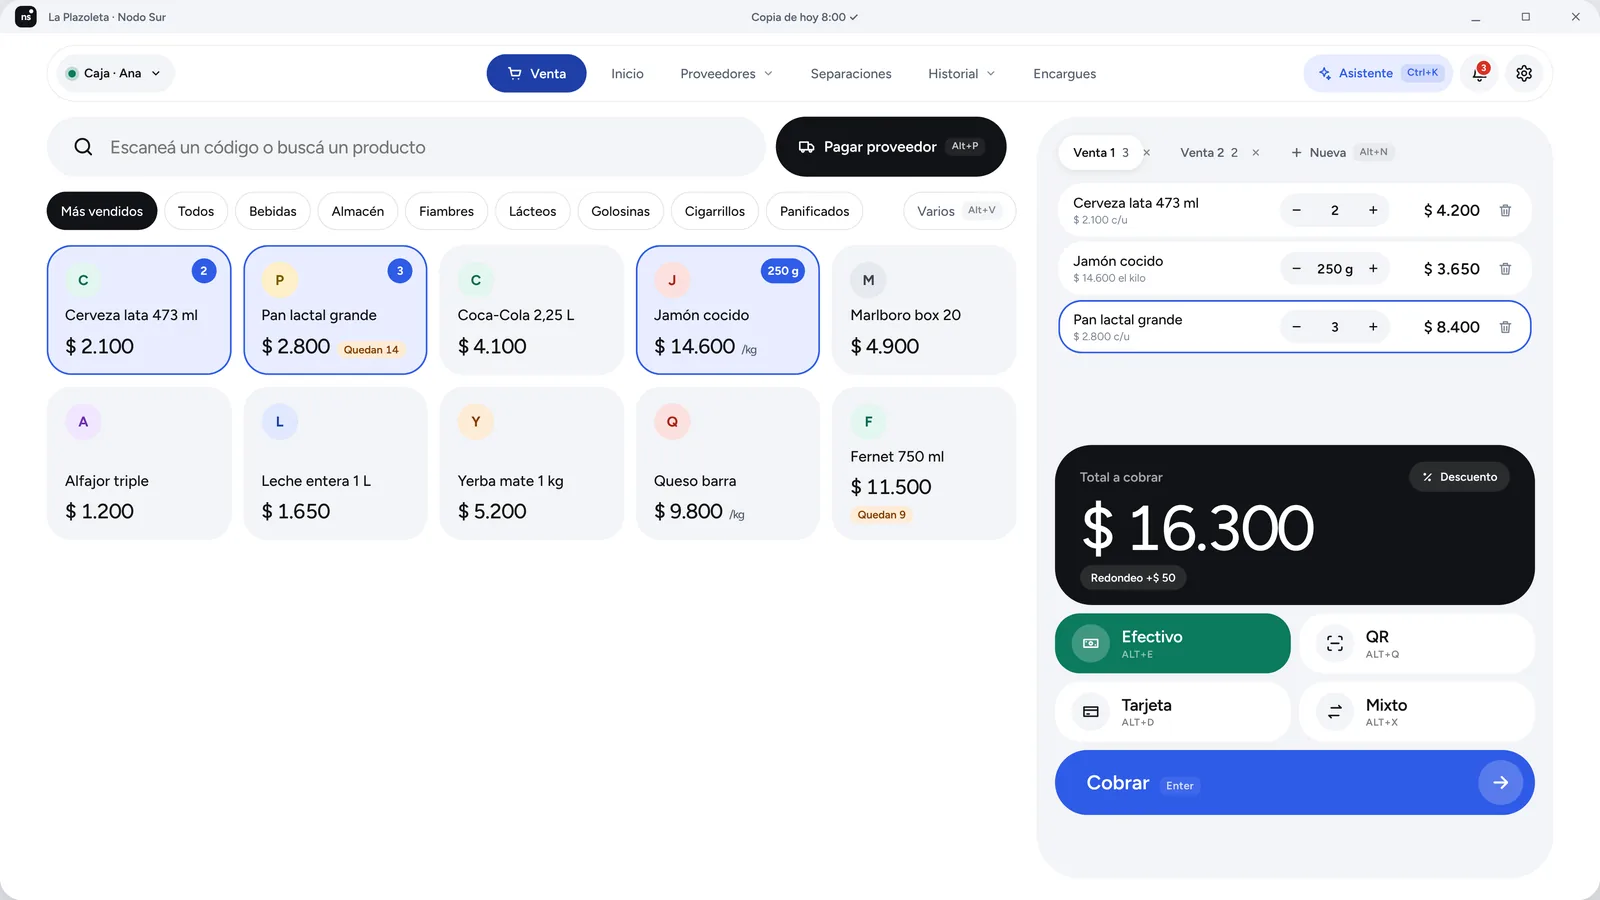
Task: Open the Caja · Ana dropdown
Action: 114,73
